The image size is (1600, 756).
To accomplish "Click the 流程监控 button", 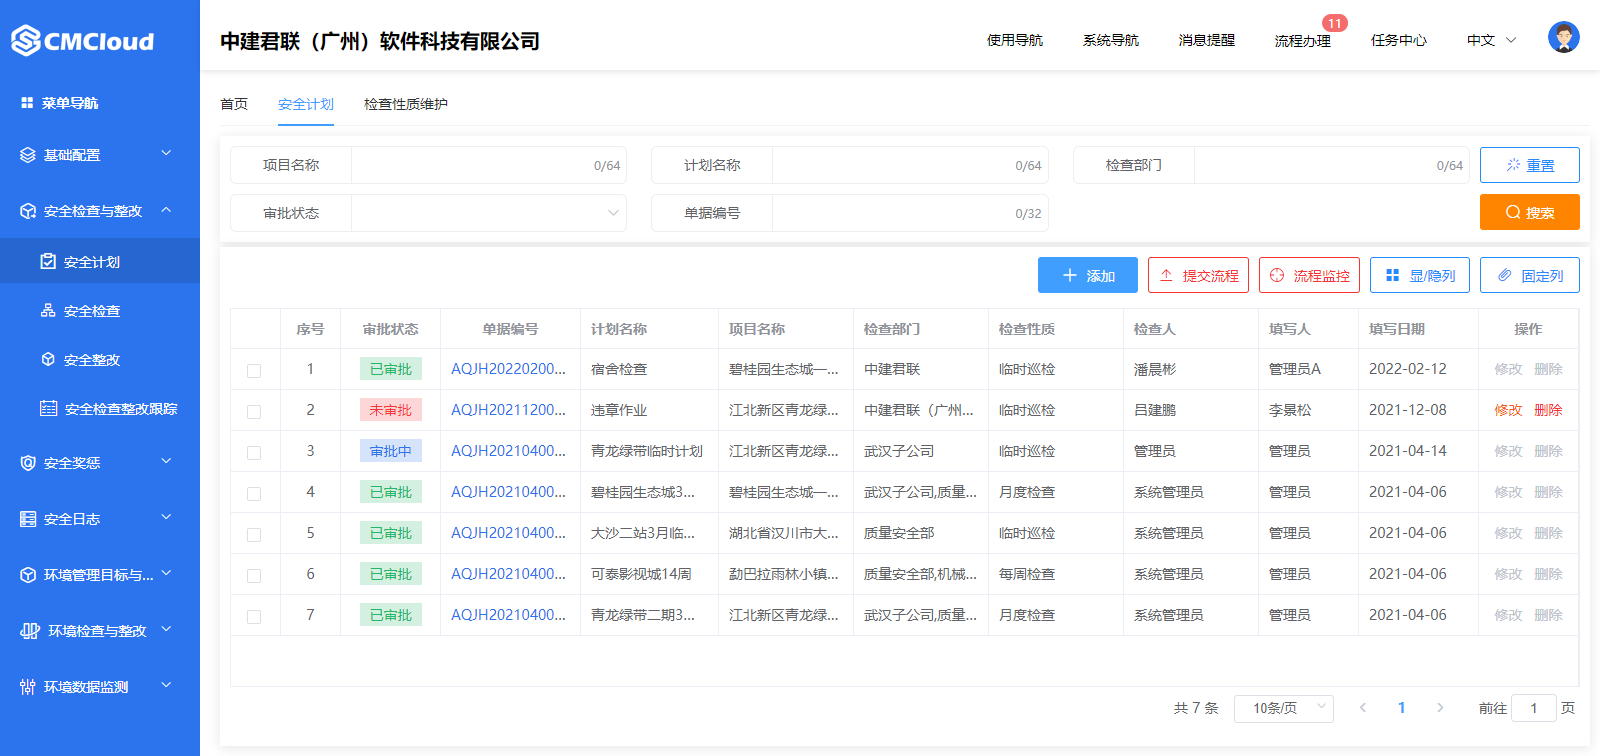I will tap(1309, 275).
